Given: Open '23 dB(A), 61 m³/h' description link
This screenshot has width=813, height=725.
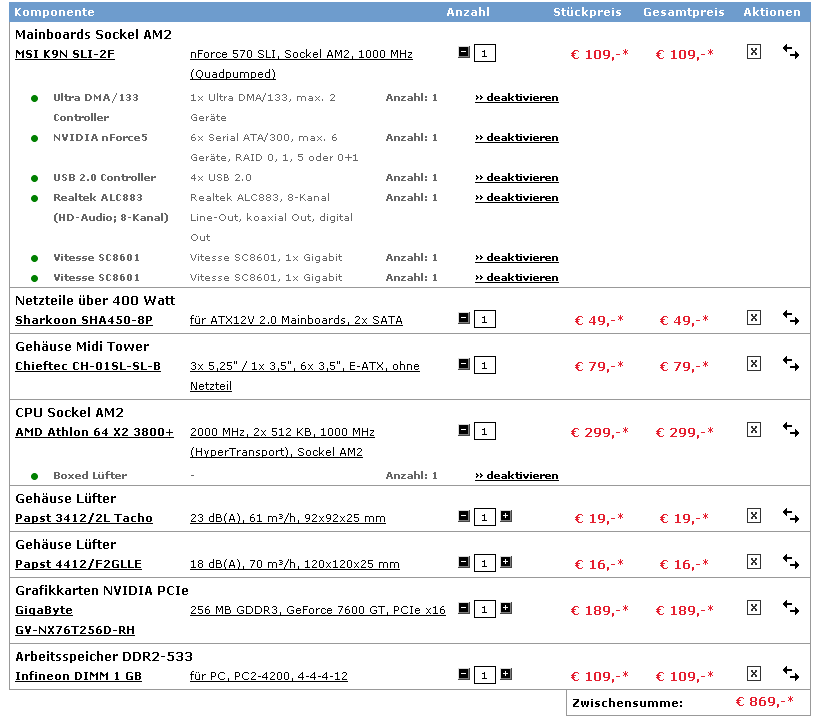Looking at the screenshot, I should 288,519.
